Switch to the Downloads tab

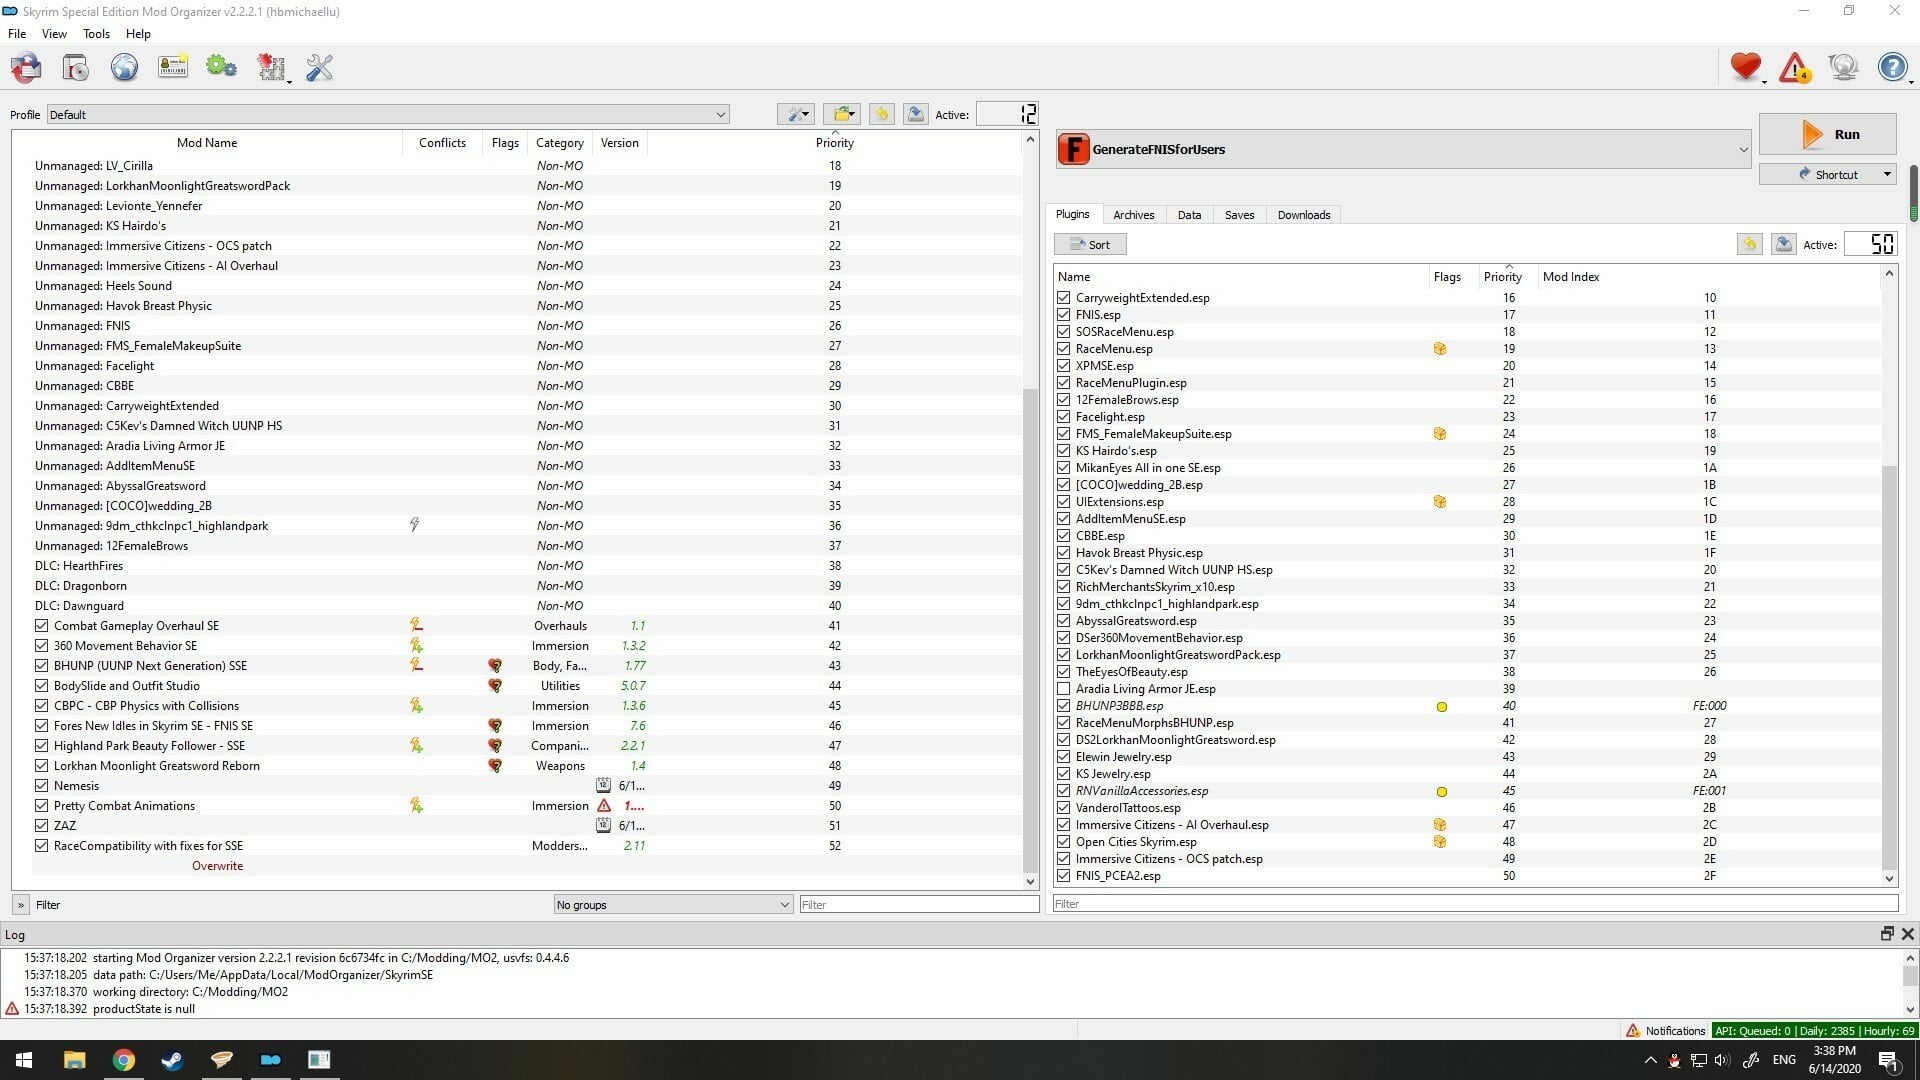point(1303,214)
